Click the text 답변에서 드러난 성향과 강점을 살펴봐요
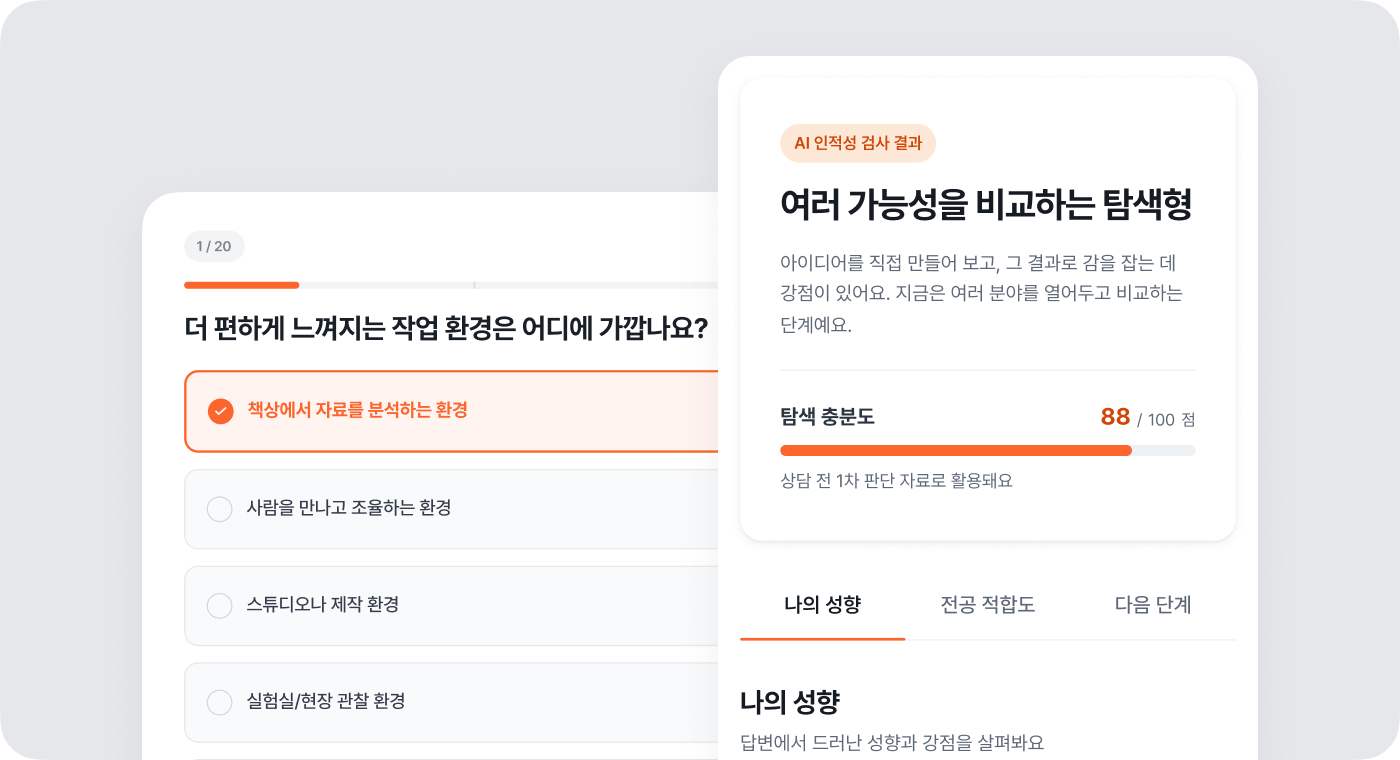The height and width of the screenshot is (760, 1400). [892, 743]
